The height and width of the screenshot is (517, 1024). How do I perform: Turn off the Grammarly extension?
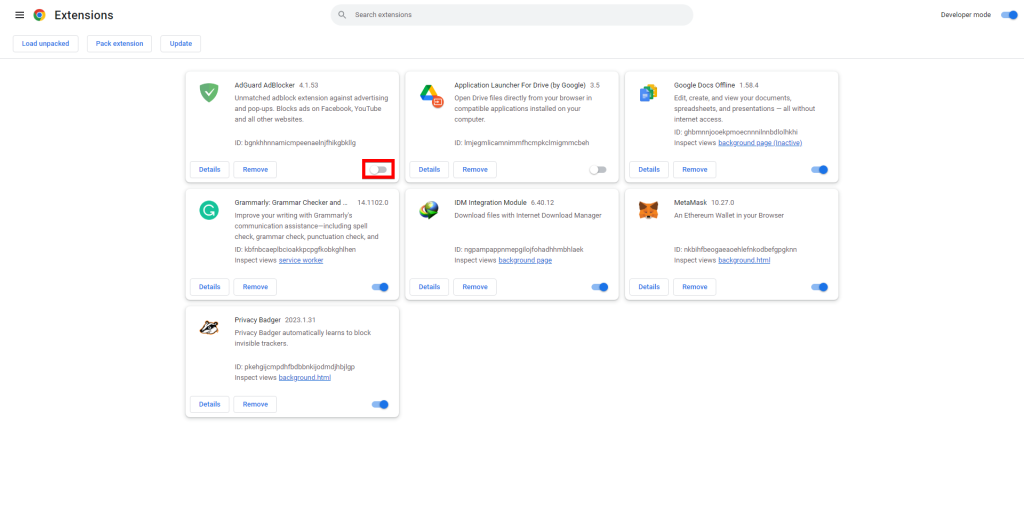(380, 287)
